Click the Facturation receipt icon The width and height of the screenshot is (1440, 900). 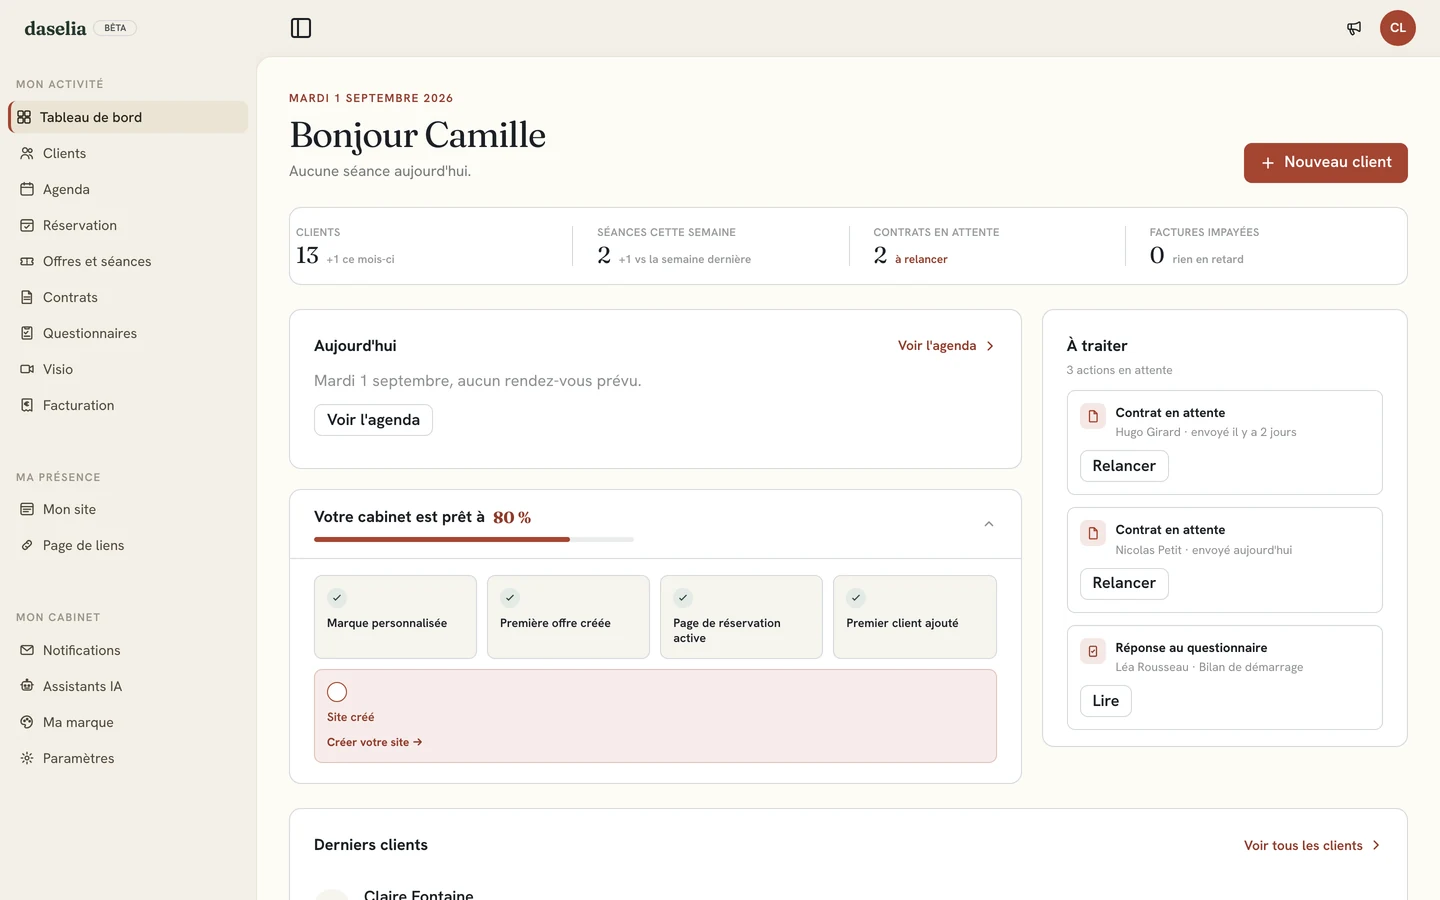(27, 405)
